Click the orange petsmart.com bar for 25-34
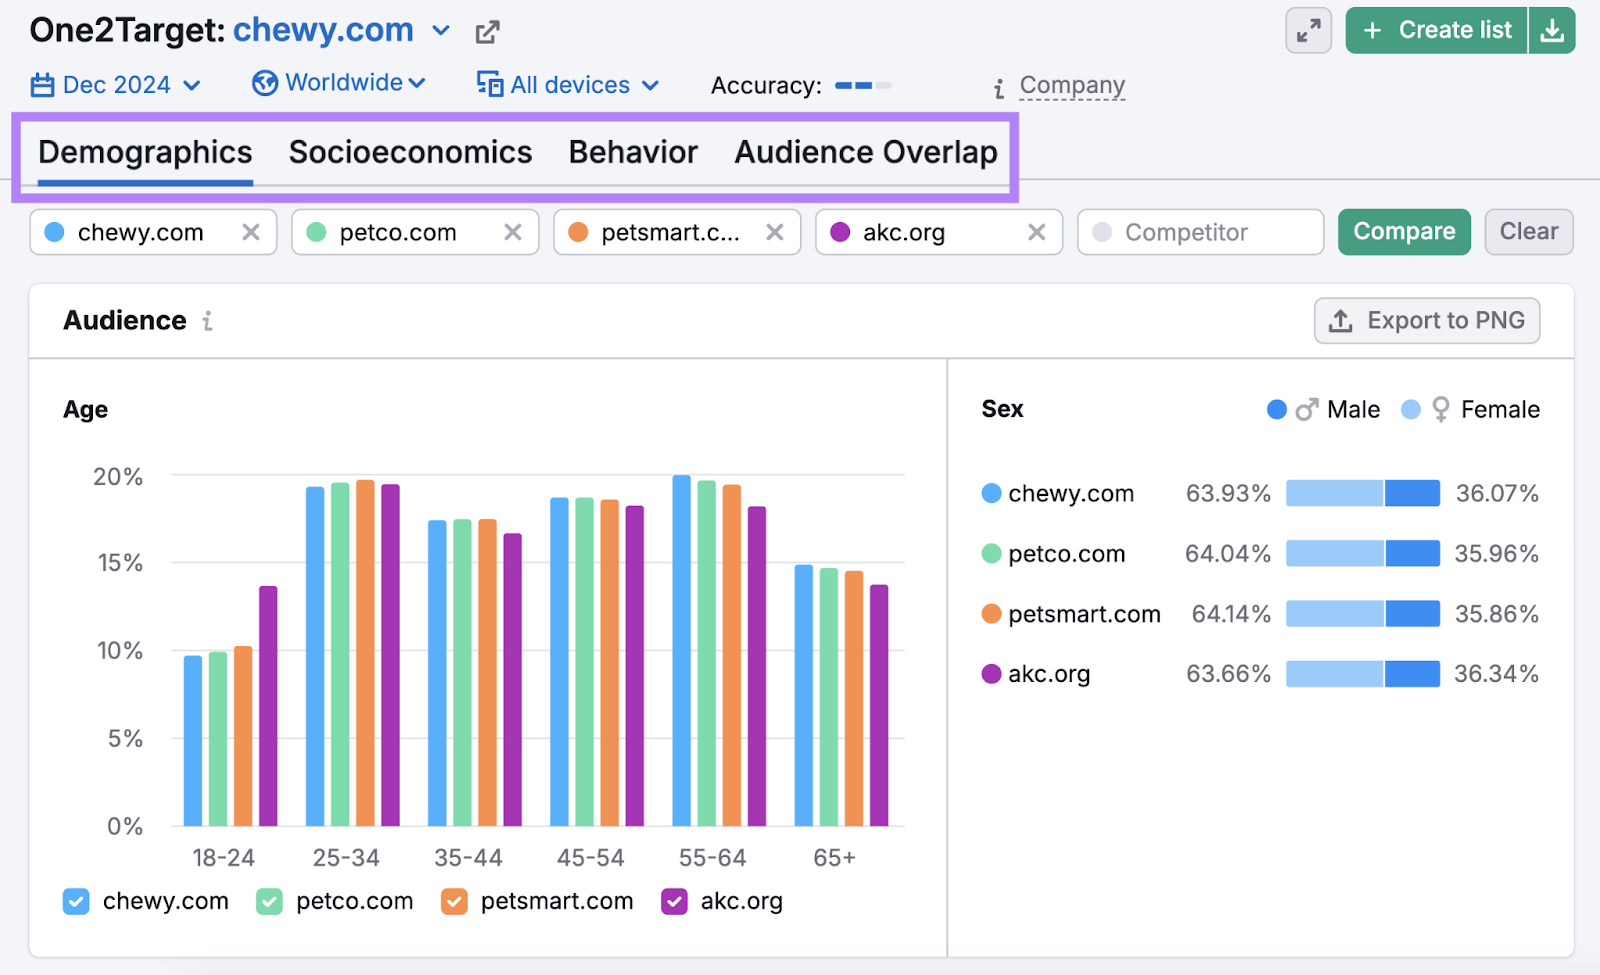 click(365, 653)
